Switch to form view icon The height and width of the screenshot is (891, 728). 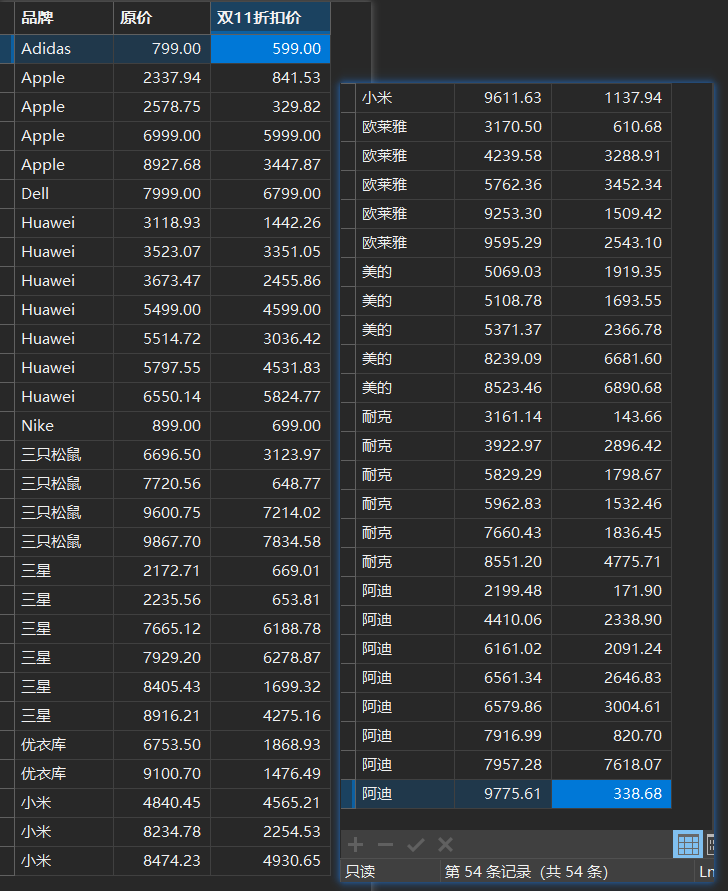pyautogui.click(x=710, y=845)
